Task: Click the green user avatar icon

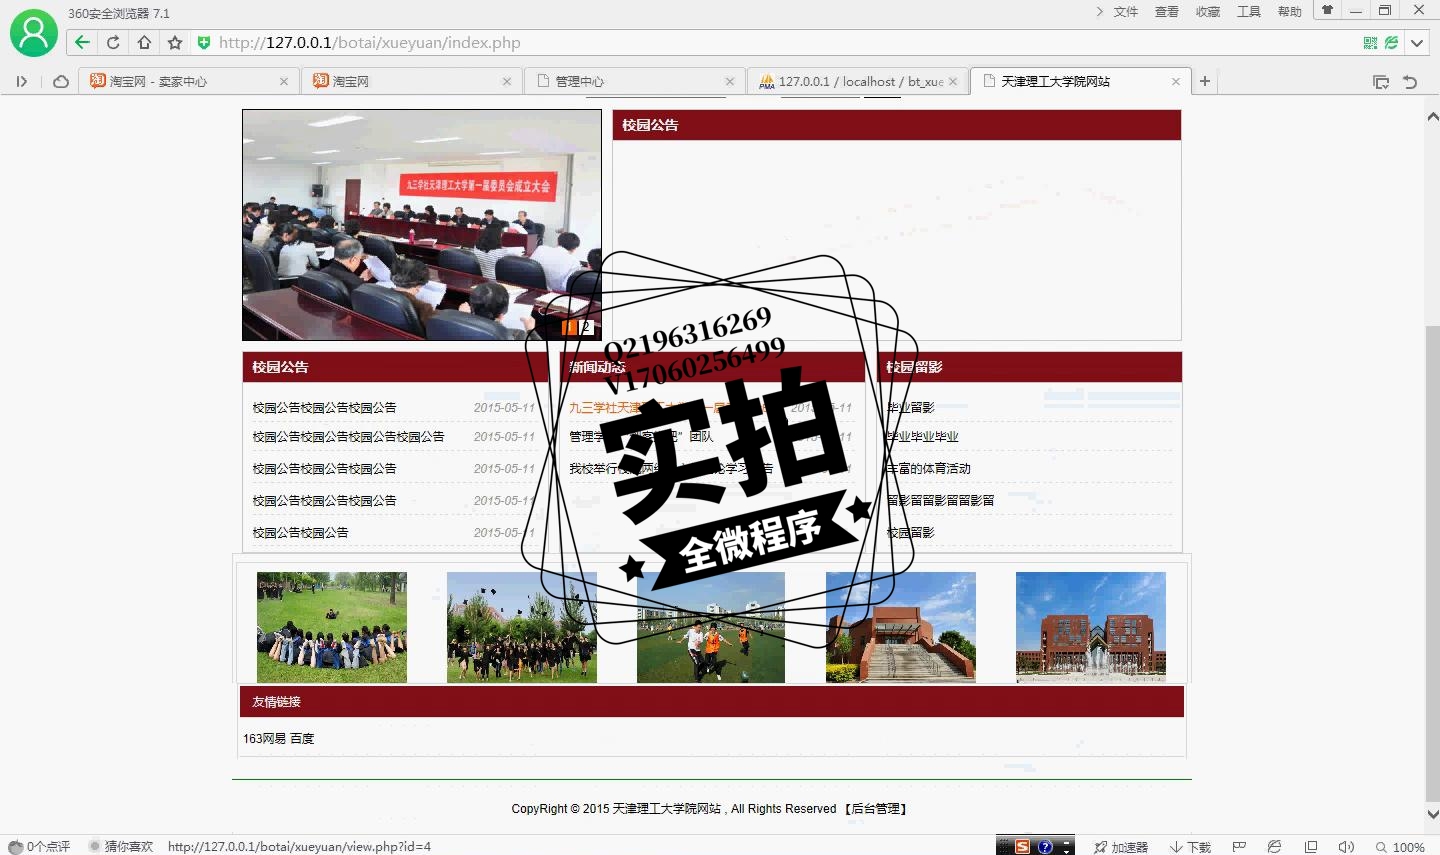Action: 34,33
